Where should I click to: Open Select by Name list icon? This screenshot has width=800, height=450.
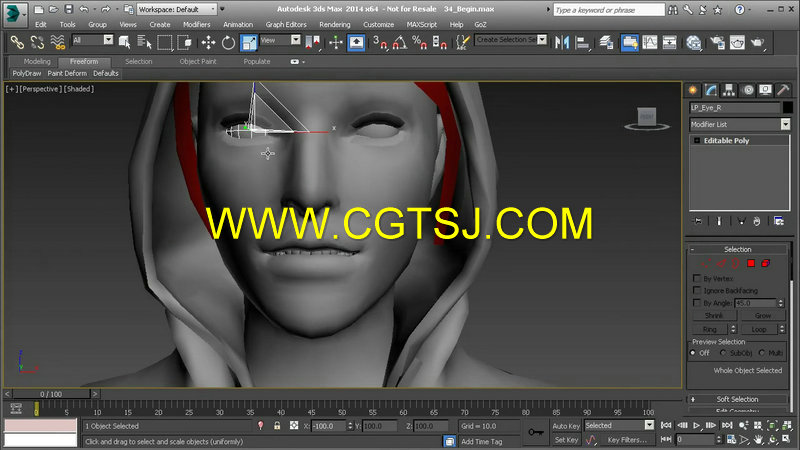(x=144, y=42)
